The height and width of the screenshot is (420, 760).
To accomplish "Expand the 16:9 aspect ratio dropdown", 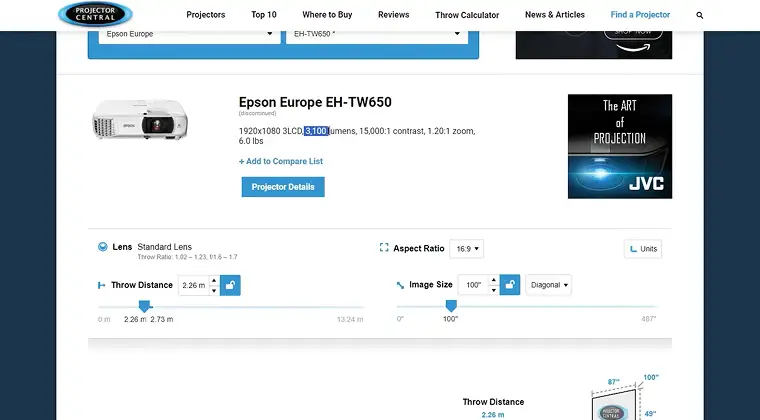I will click(466, 248).
